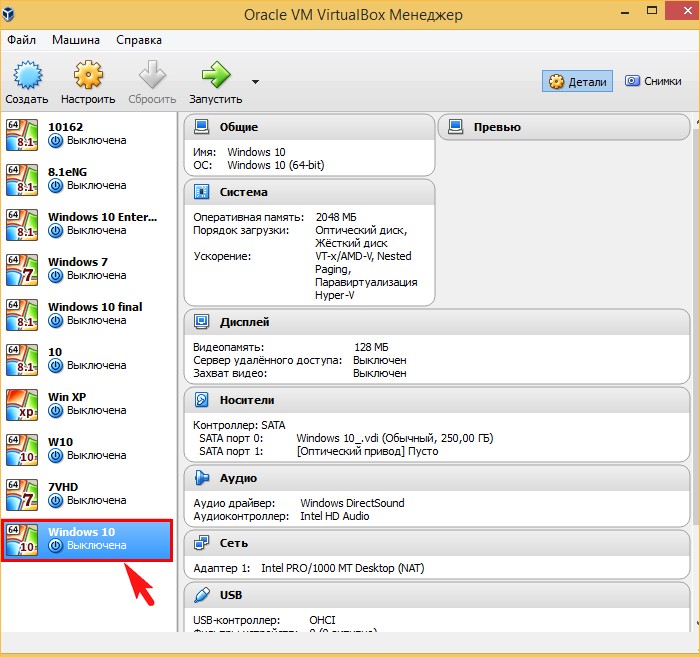
Task: Select the Windows 10 Enter... machine icon
Action: [x=22, y=225]
